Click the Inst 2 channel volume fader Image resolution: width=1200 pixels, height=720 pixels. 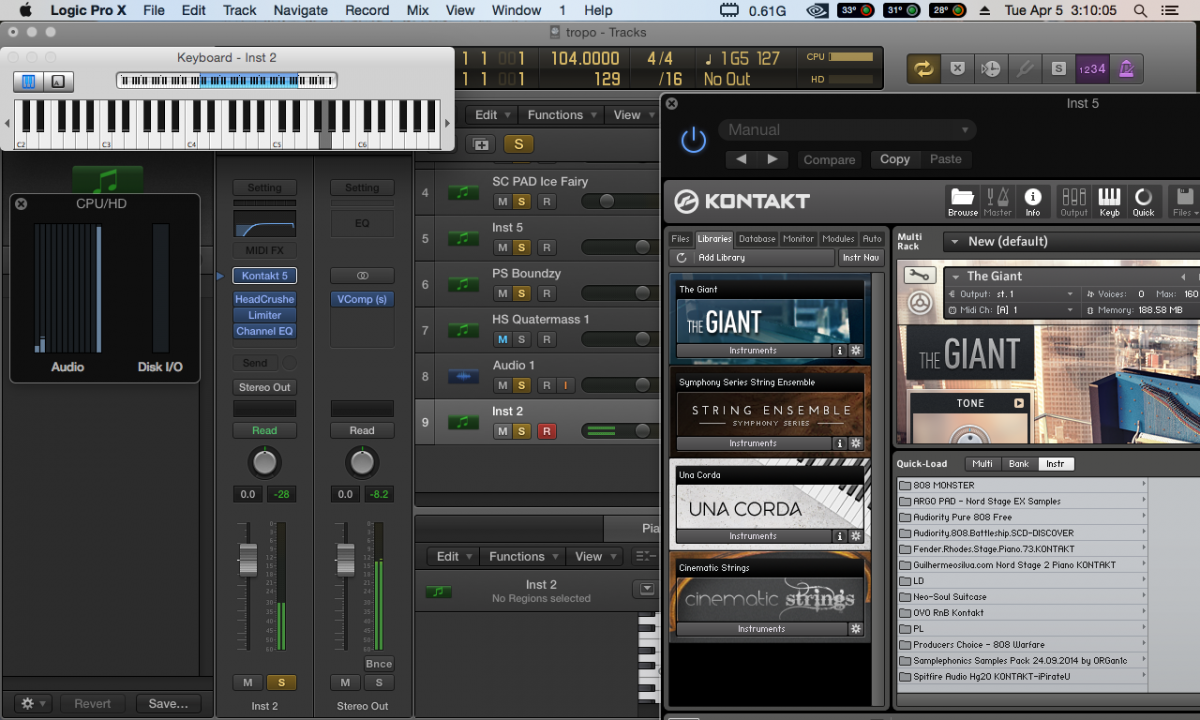click(248, 559)
